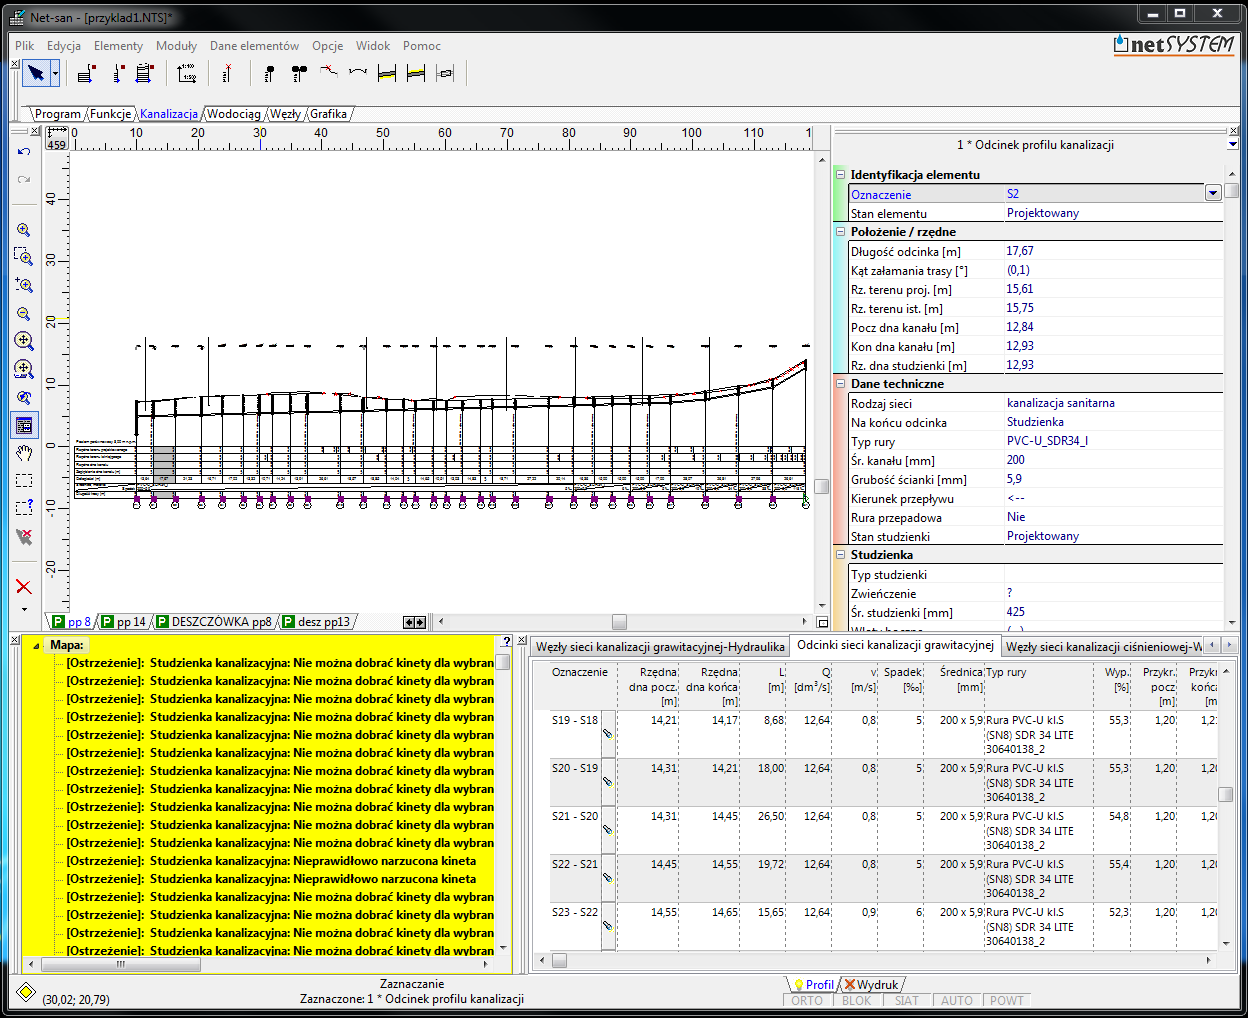Toggle SIAT grid mode
1248x1018 pixels.
907,1000
